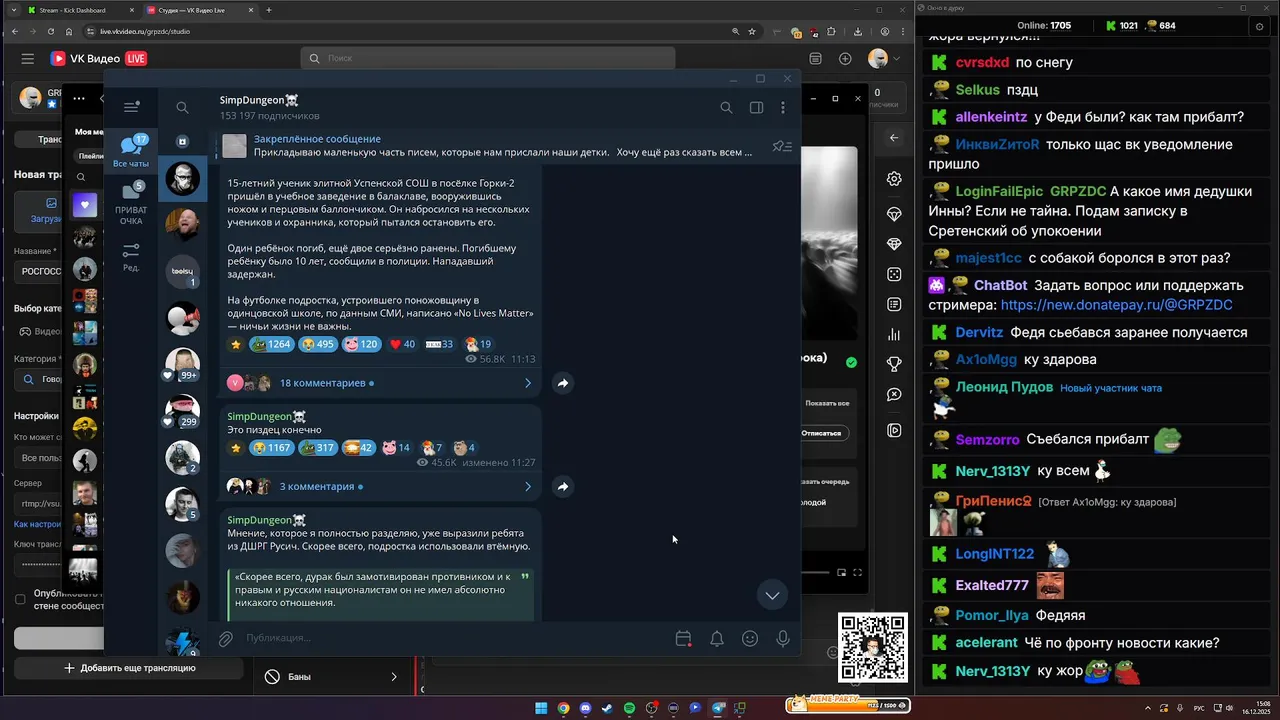Open the Kick dice icon
Screen dimensions: 1280x720
tap(894, 274)
